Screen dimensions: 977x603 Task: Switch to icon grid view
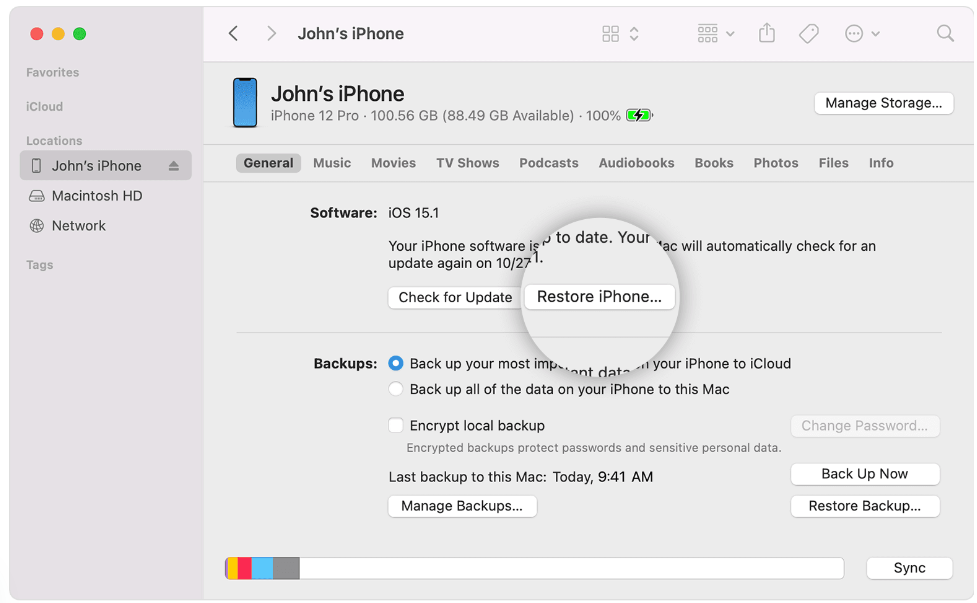point(611,34)
